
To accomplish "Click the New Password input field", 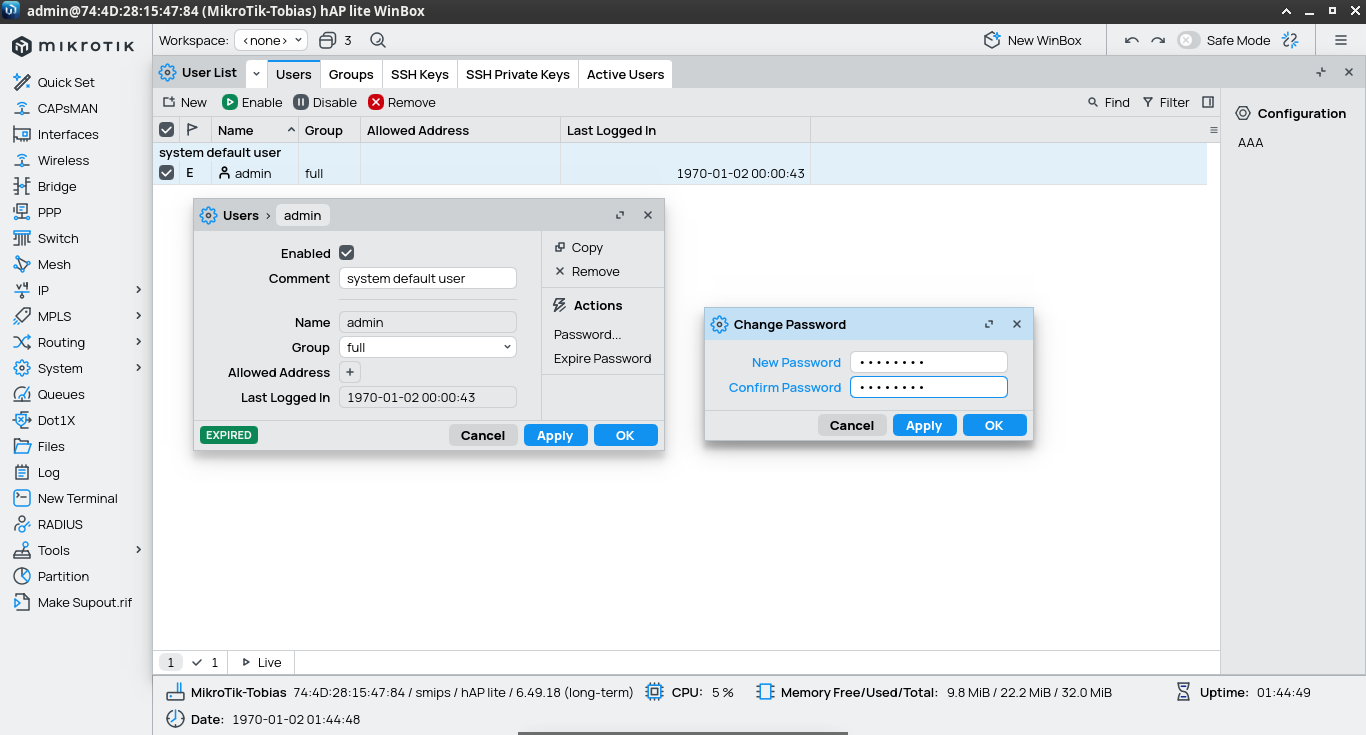I will (x=928, y=362).
